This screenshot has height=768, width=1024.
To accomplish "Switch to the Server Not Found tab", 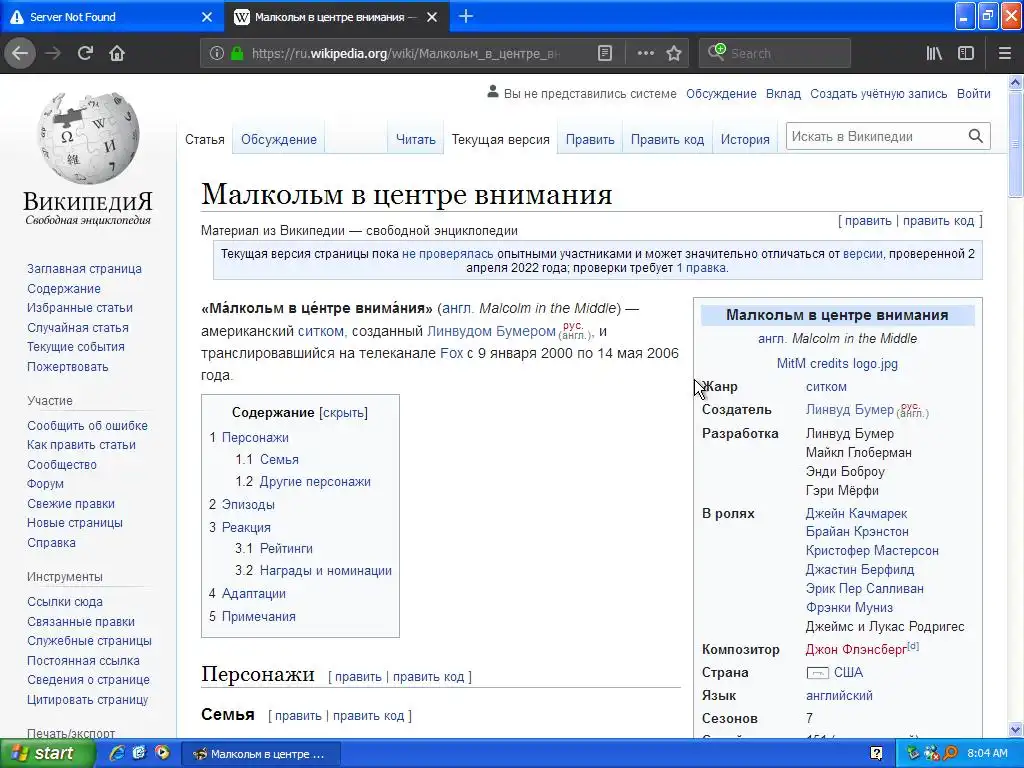I will (x=111, y=17).
